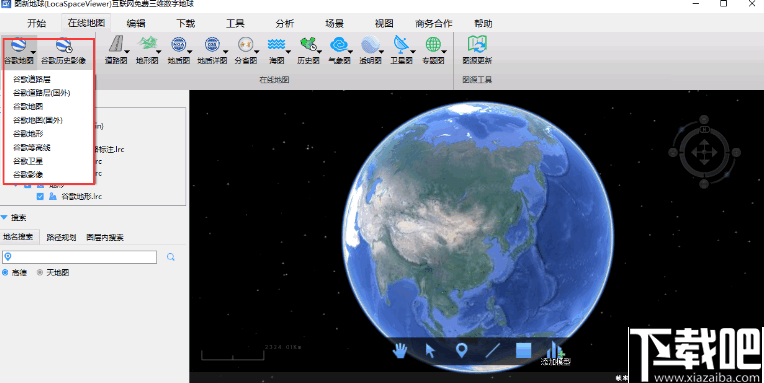
Task: Click the right rotate button on compass
Action: point(736,153)
